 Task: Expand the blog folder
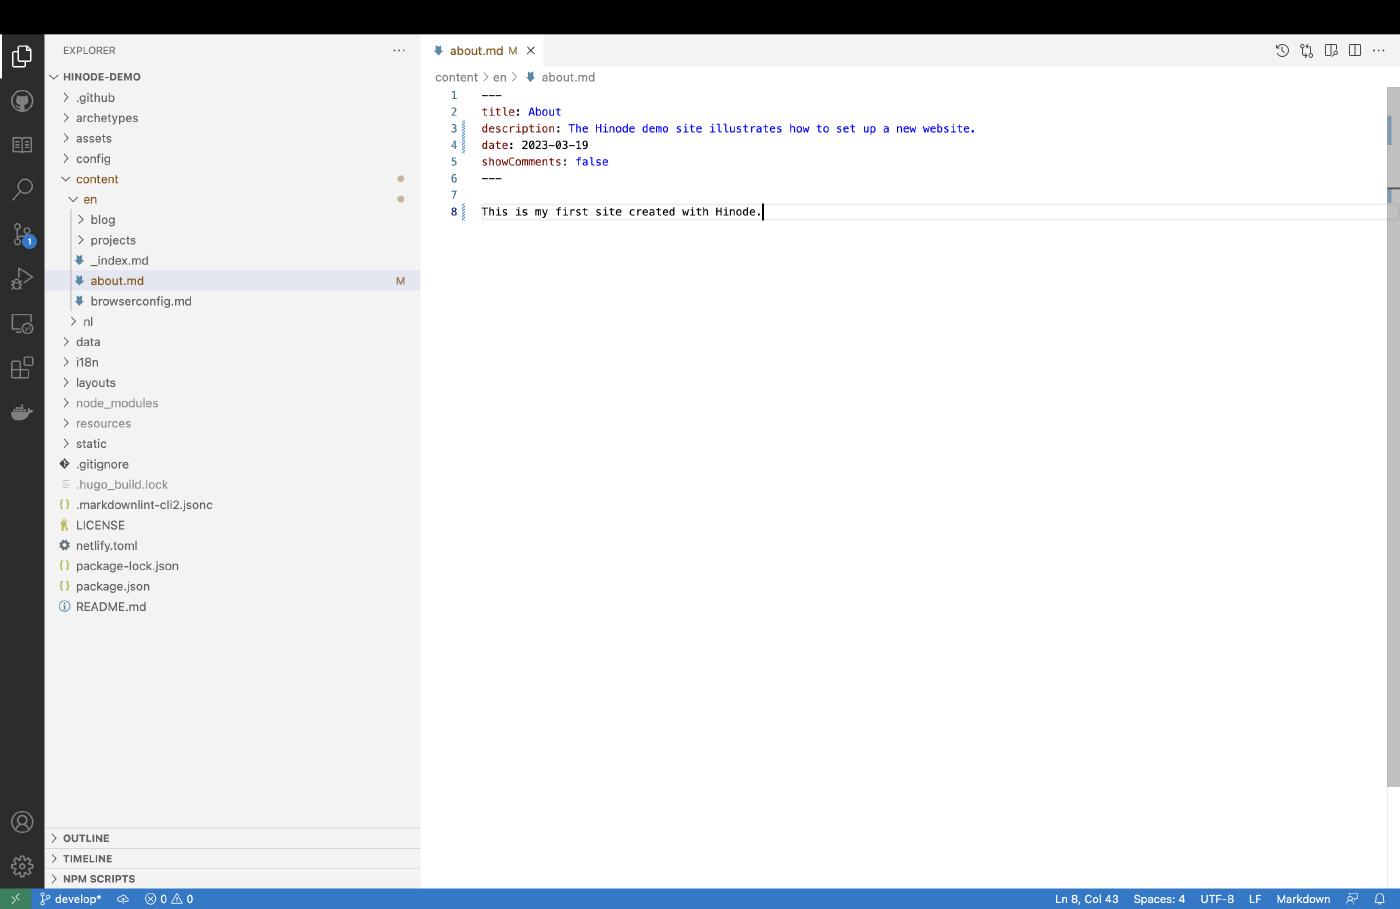232,219
